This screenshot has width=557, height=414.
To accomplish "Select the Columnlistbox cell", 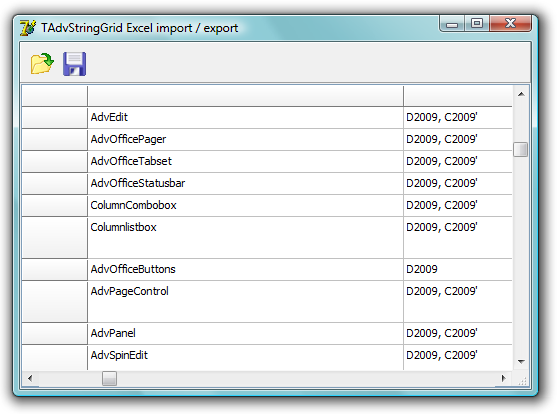I will [x=245, y=238].
